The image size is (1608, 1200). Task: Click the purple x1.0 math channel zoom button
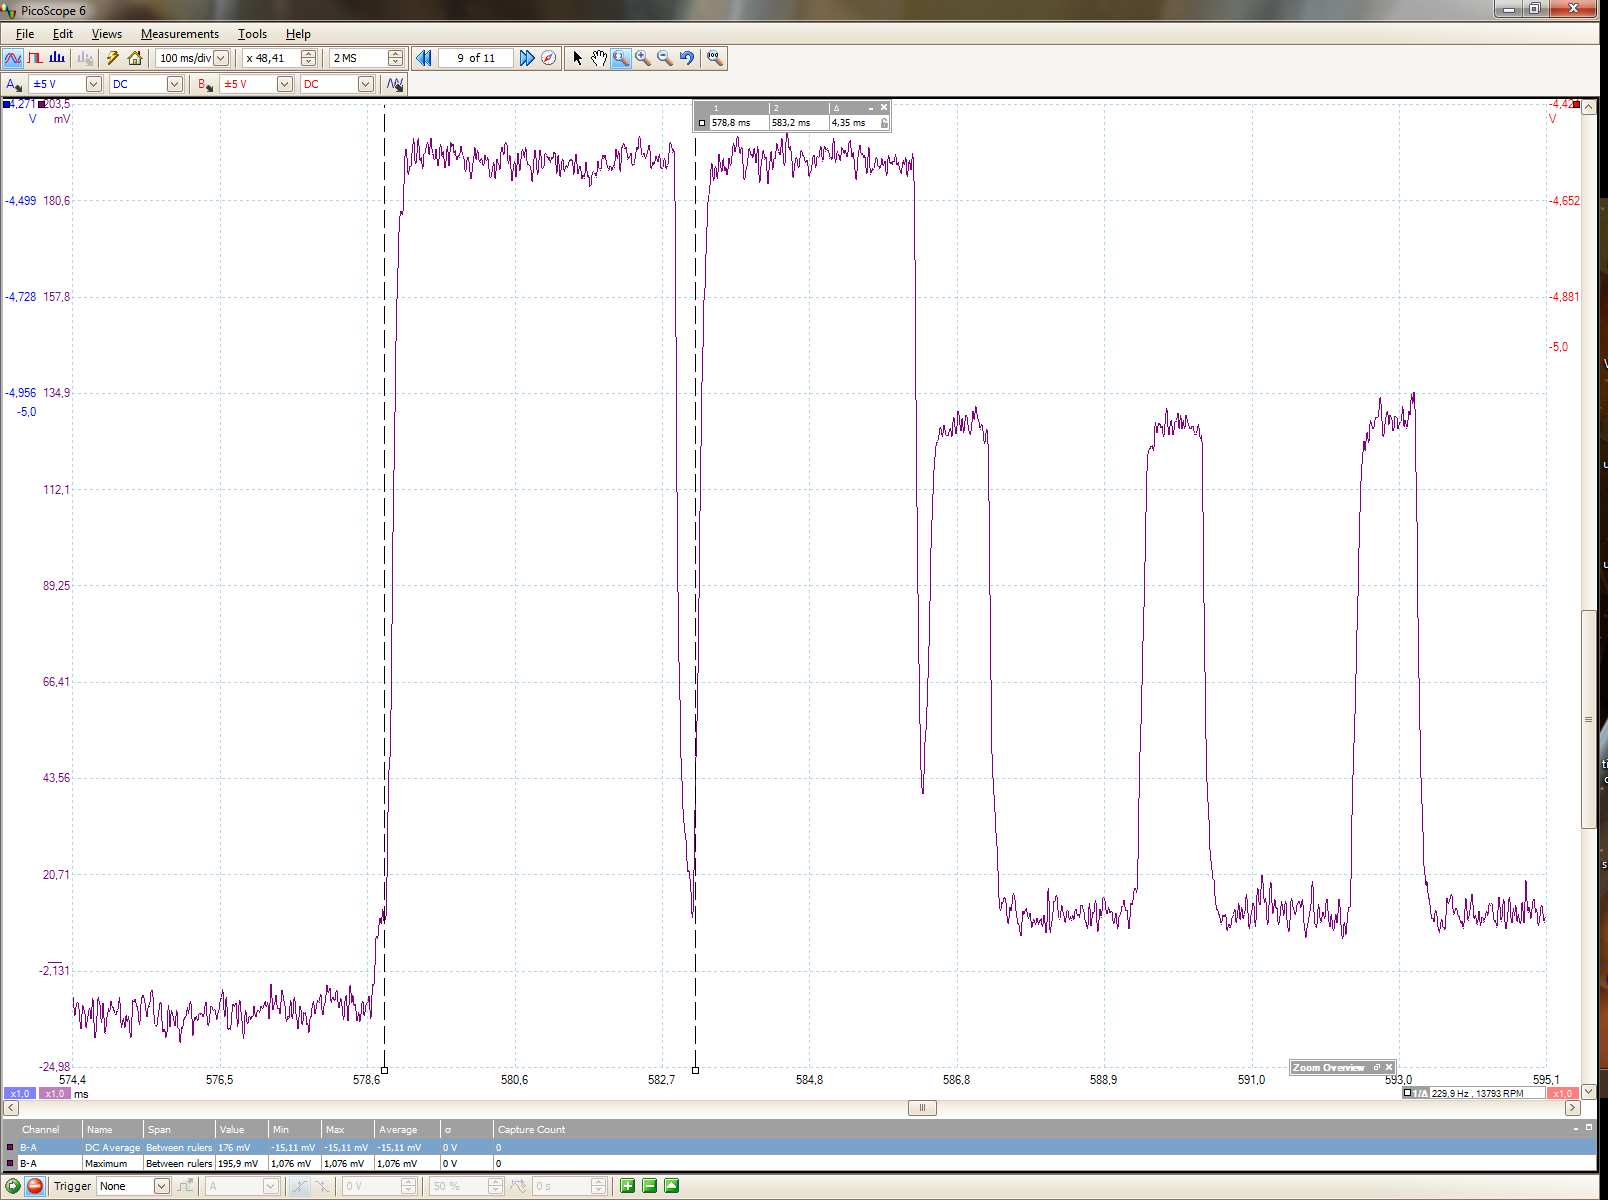pyautogui.click(x=54, y=1093)
